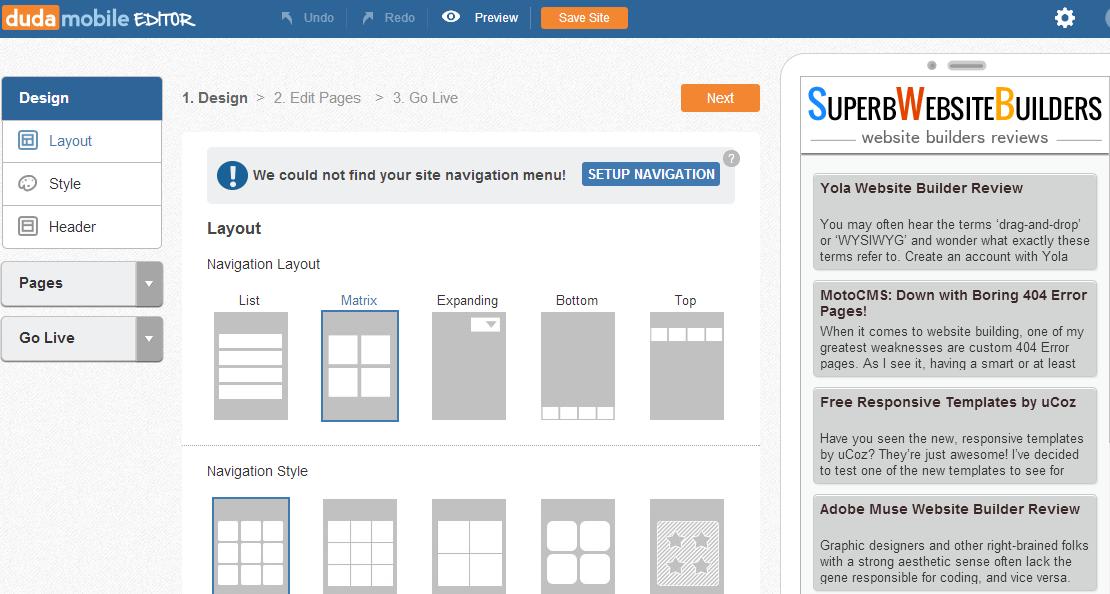Go to step 3. Go Live breadcrumb
Screen dimensions: 1110x594
(x=425, y=98)
